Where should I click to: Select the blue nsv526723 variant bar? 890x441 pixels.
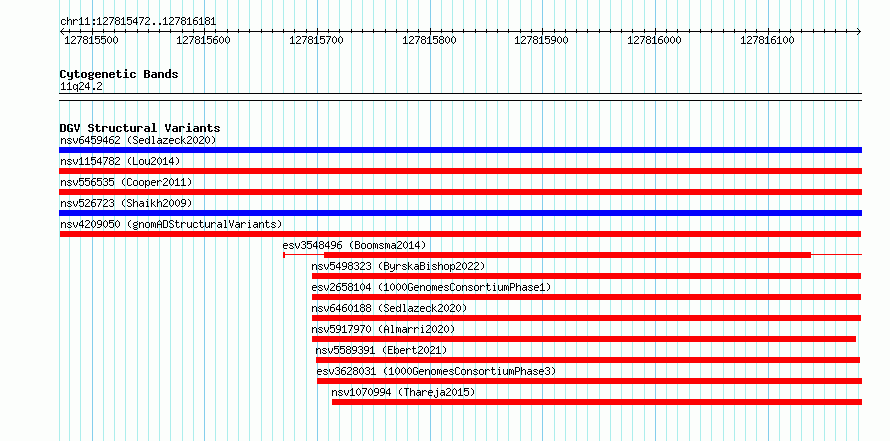[460, 213]
